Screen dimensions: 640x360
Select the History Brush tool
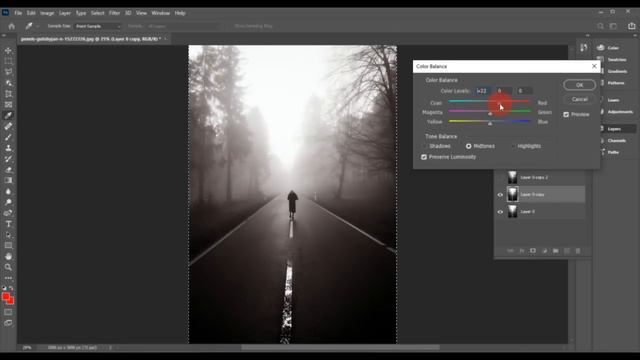click(x=8, y=159)
